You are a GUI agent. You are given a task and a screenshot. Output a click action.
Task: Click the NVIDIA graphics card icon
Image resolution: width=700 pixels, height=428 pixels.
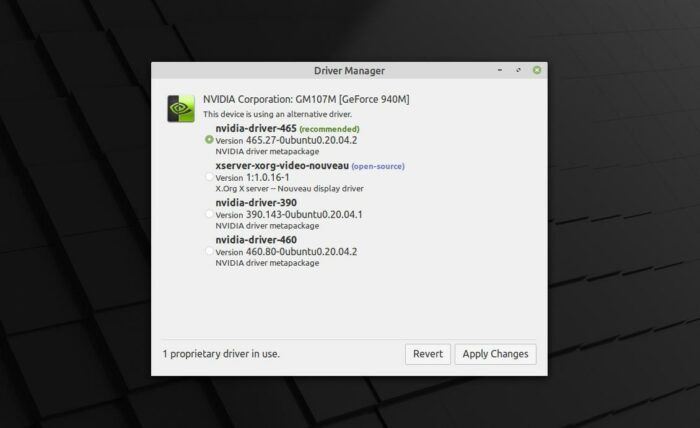tap(181, 108)
